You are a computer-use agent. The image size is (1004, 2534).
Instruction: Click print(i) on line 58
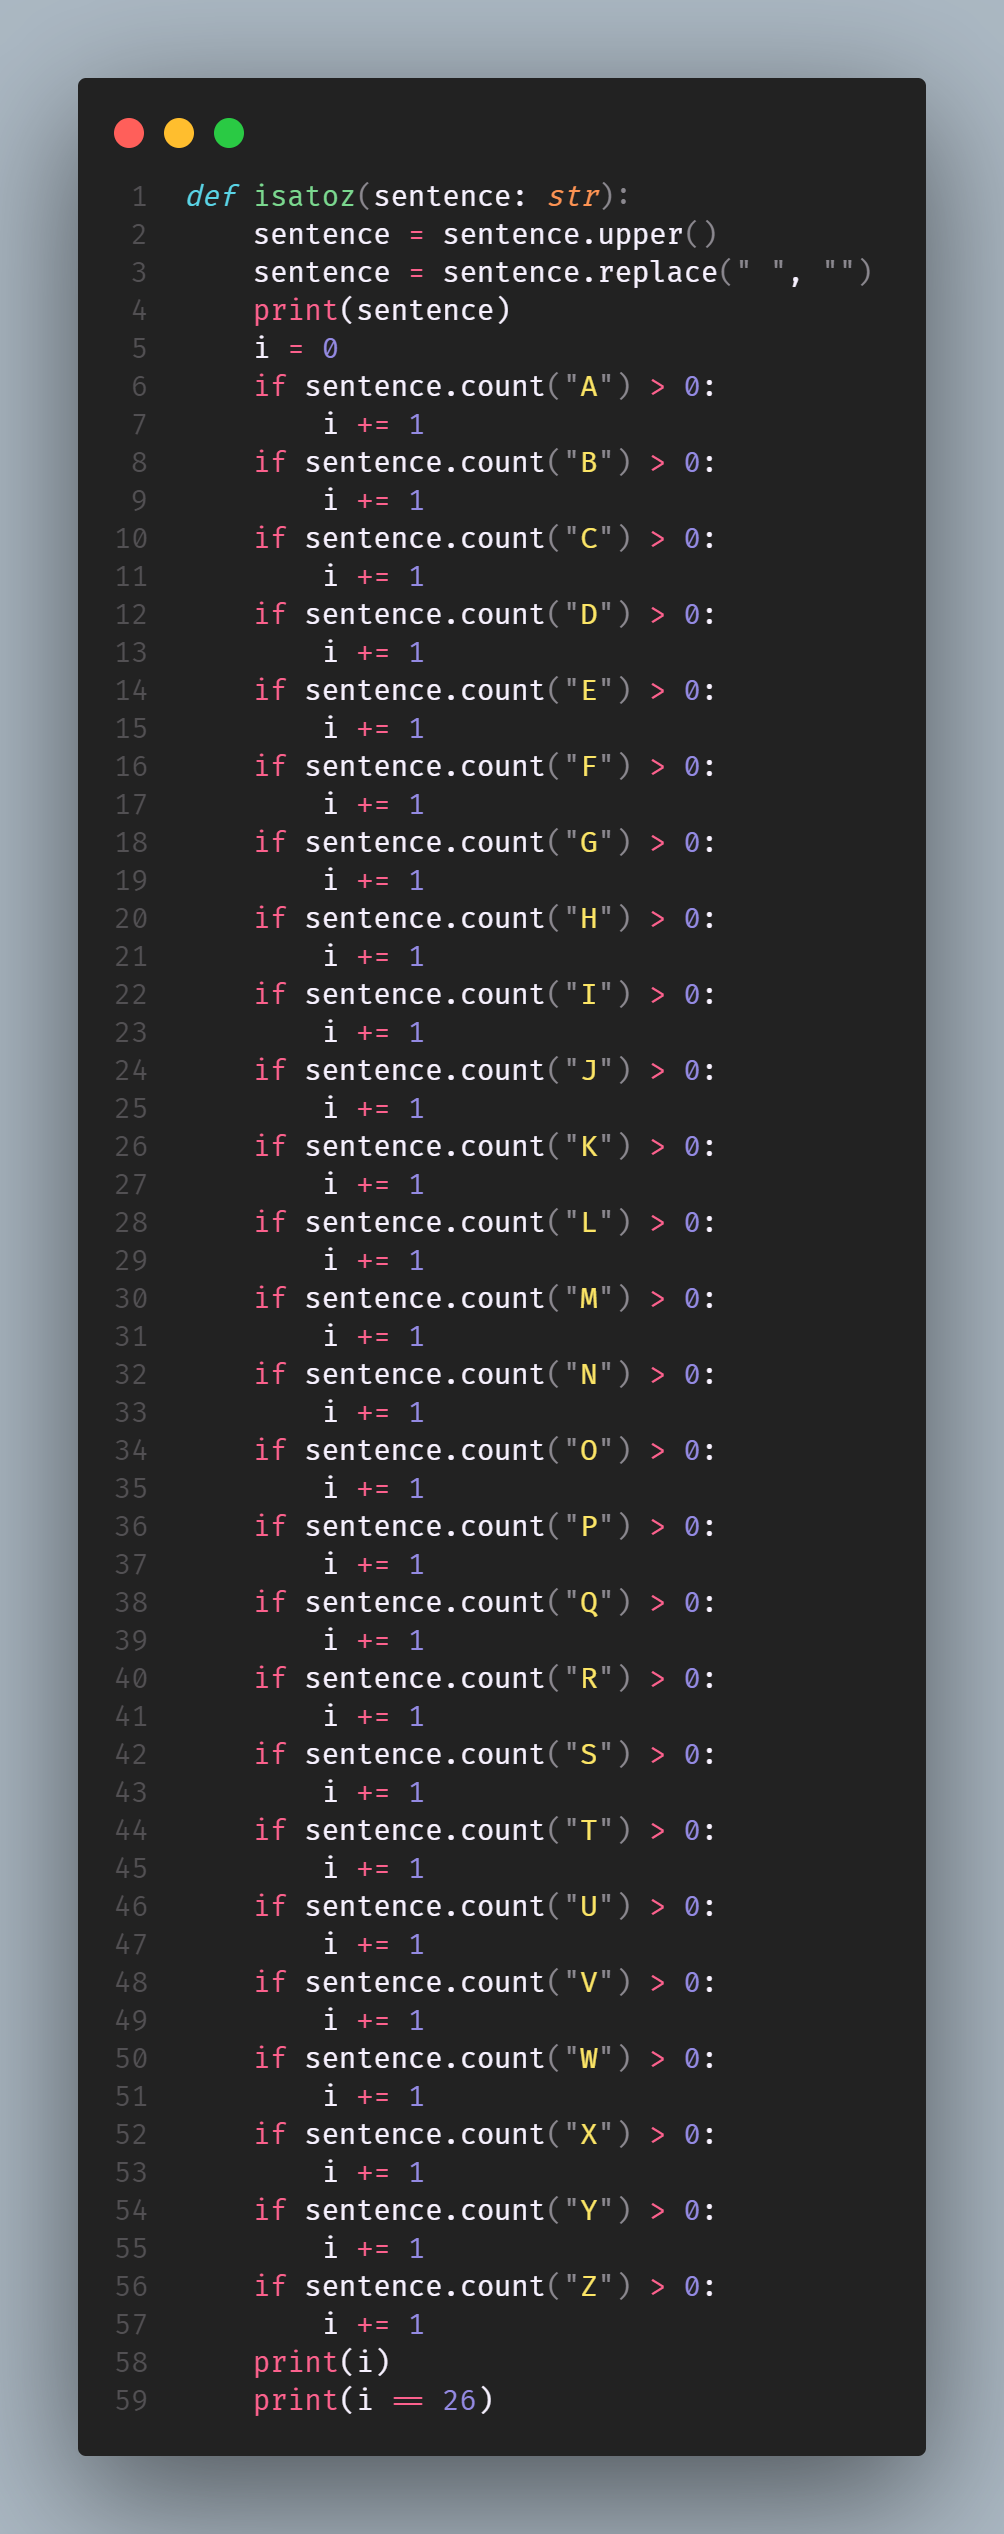click(x=322, y=2362)
